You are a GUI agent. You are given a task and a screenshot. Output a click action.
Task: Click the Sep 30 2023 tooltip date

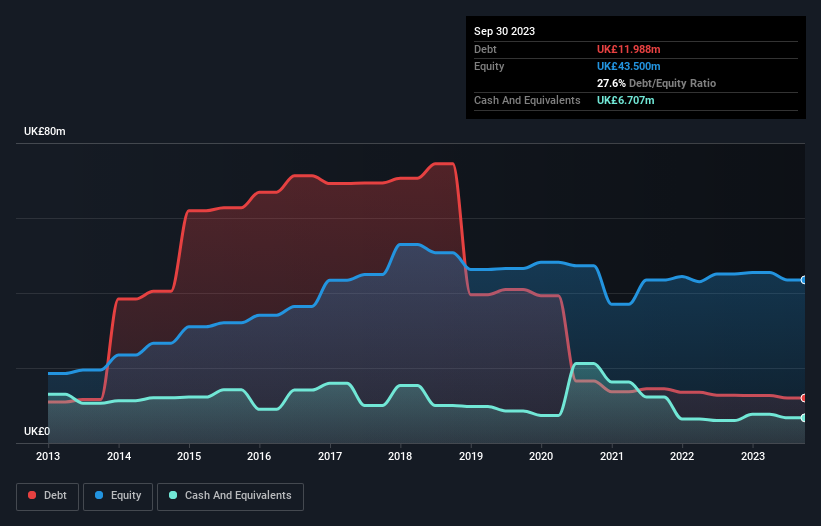point(504,31)
